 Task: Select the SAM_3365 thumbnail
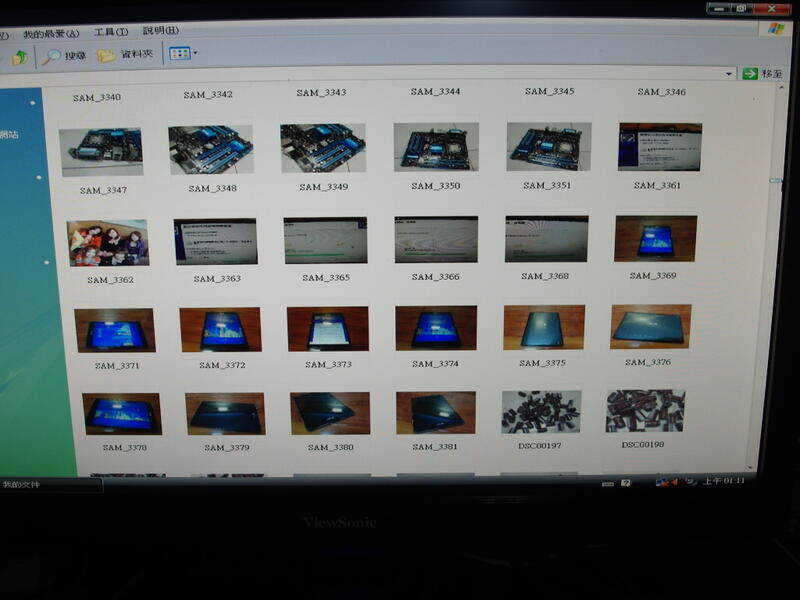coord(325,240)
